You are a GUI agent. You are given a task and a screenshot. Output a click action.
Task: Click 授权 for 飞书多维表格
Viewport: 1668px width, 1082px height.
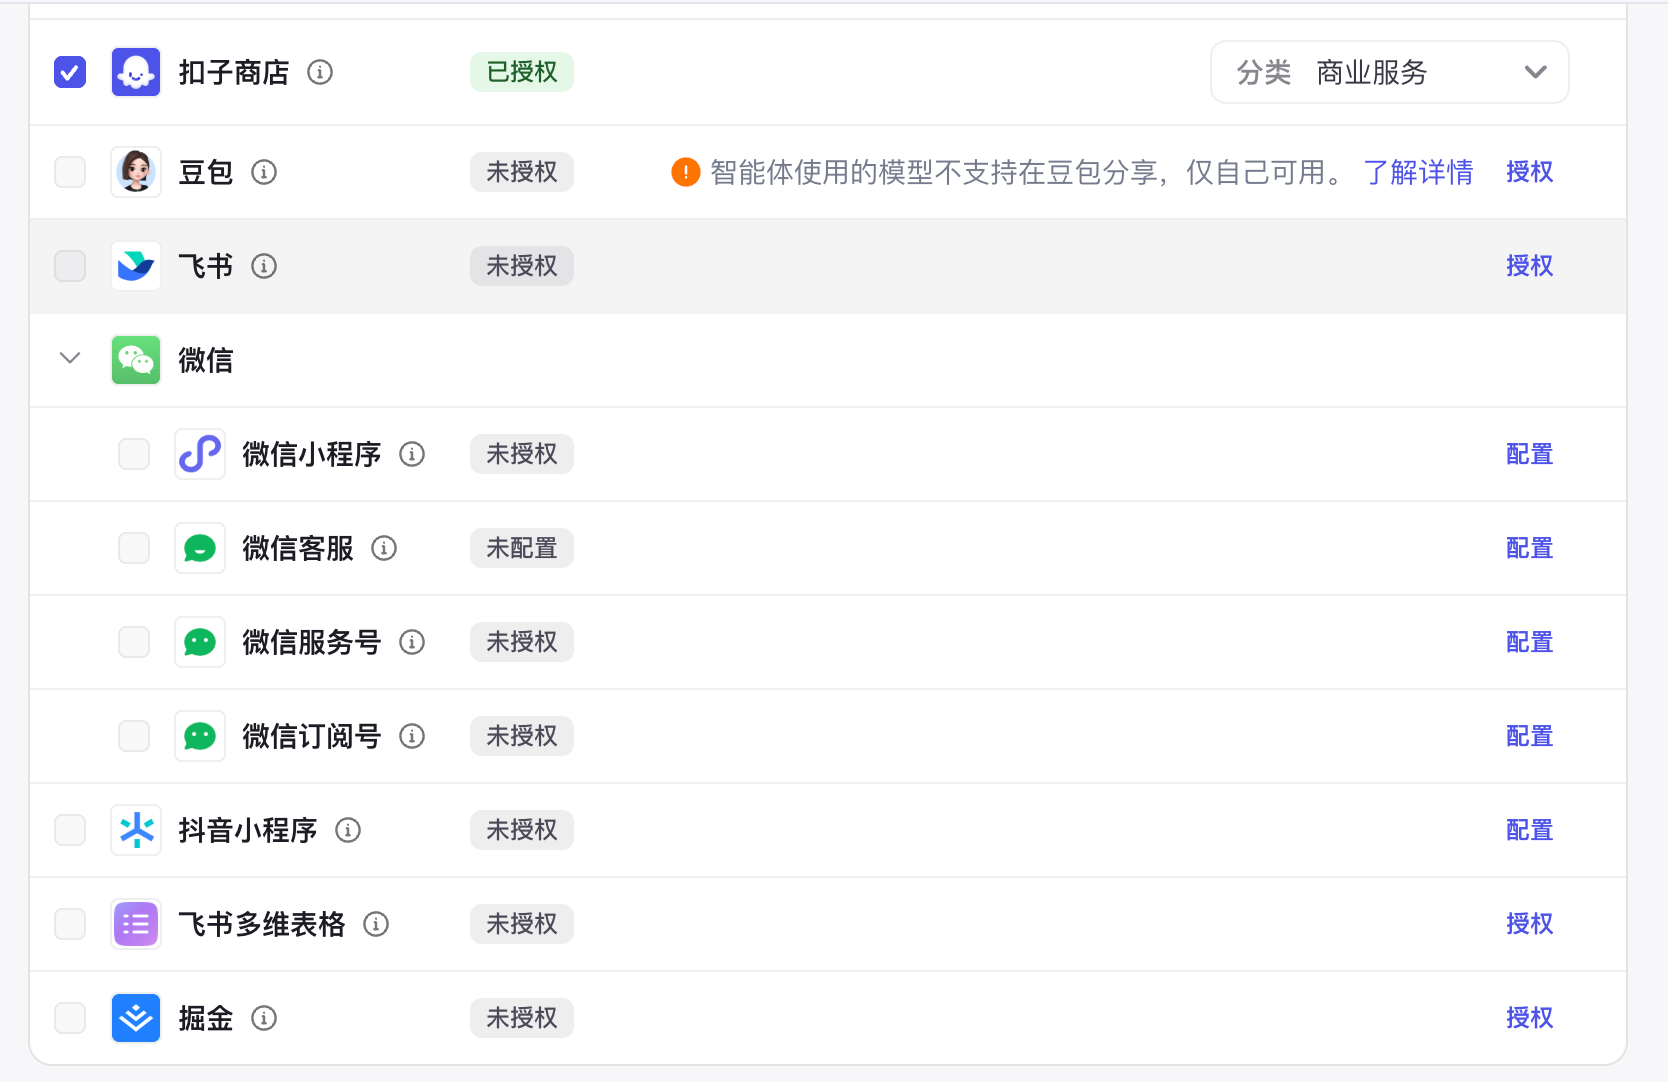pos(1530,924)
